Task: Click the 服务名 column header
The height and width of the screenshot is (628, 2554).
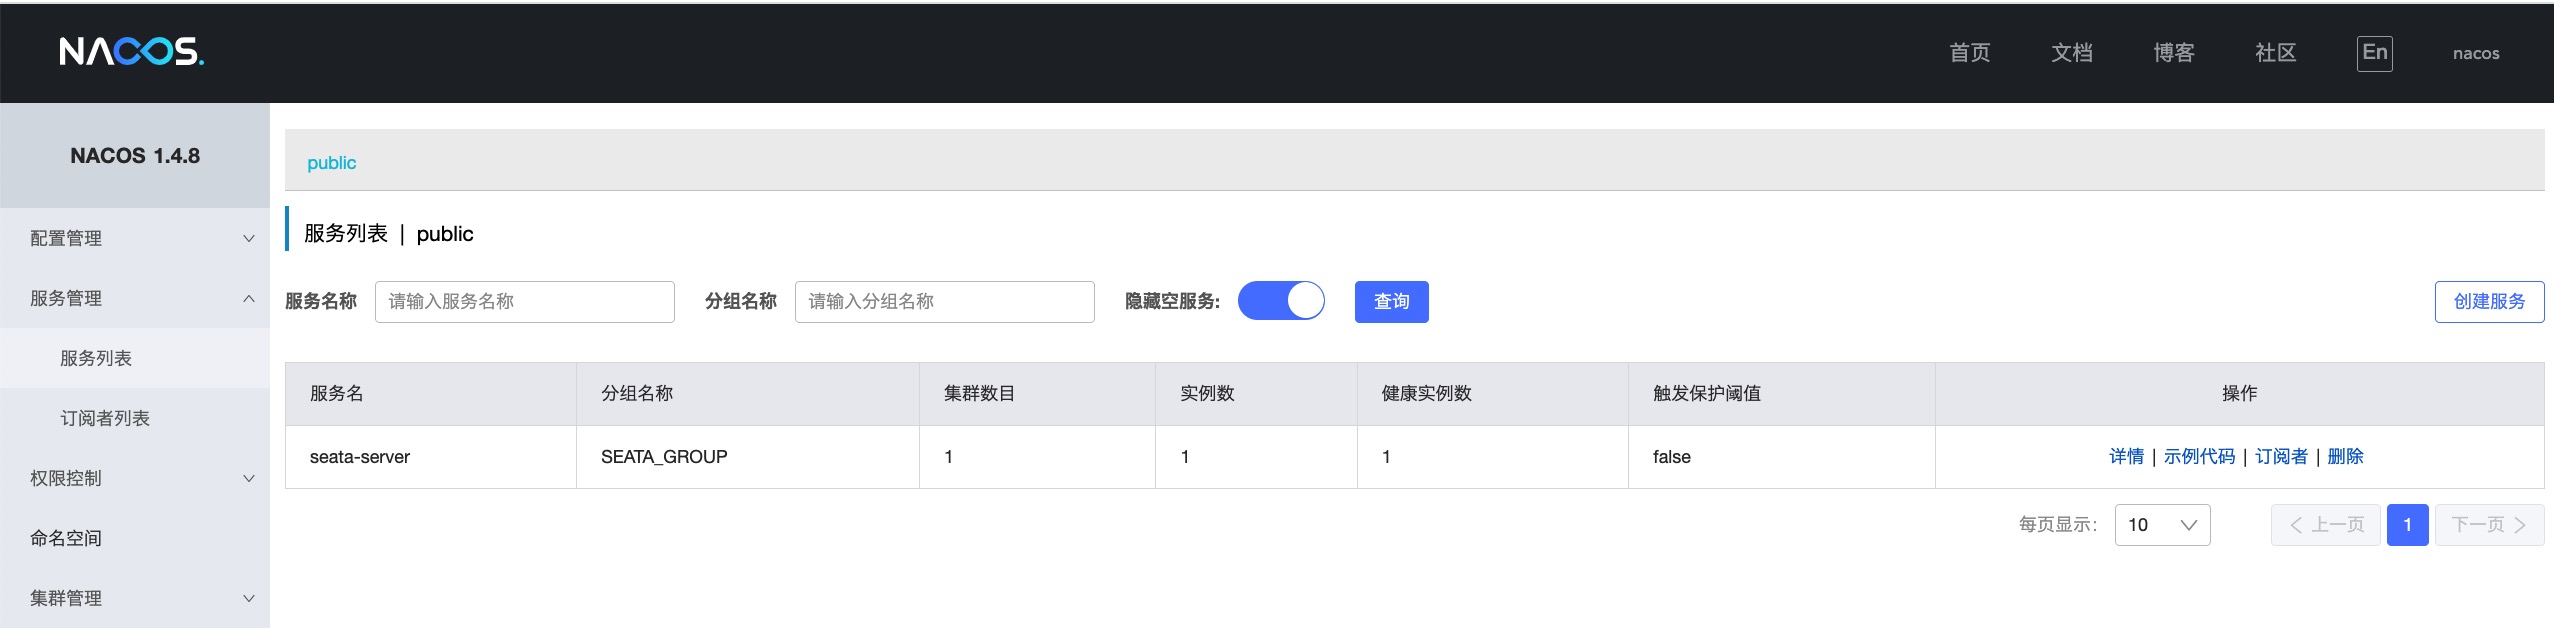Action: (431, 394)
